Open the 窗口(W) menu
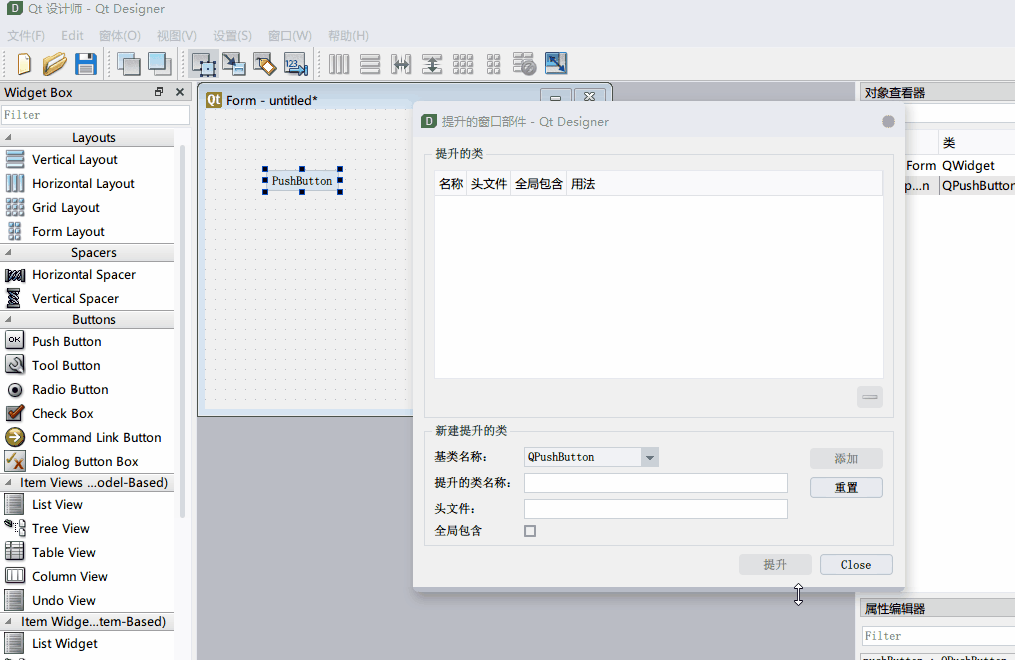Image resolution: width=1015 pixels, height=660 pixels. point(289,36)
